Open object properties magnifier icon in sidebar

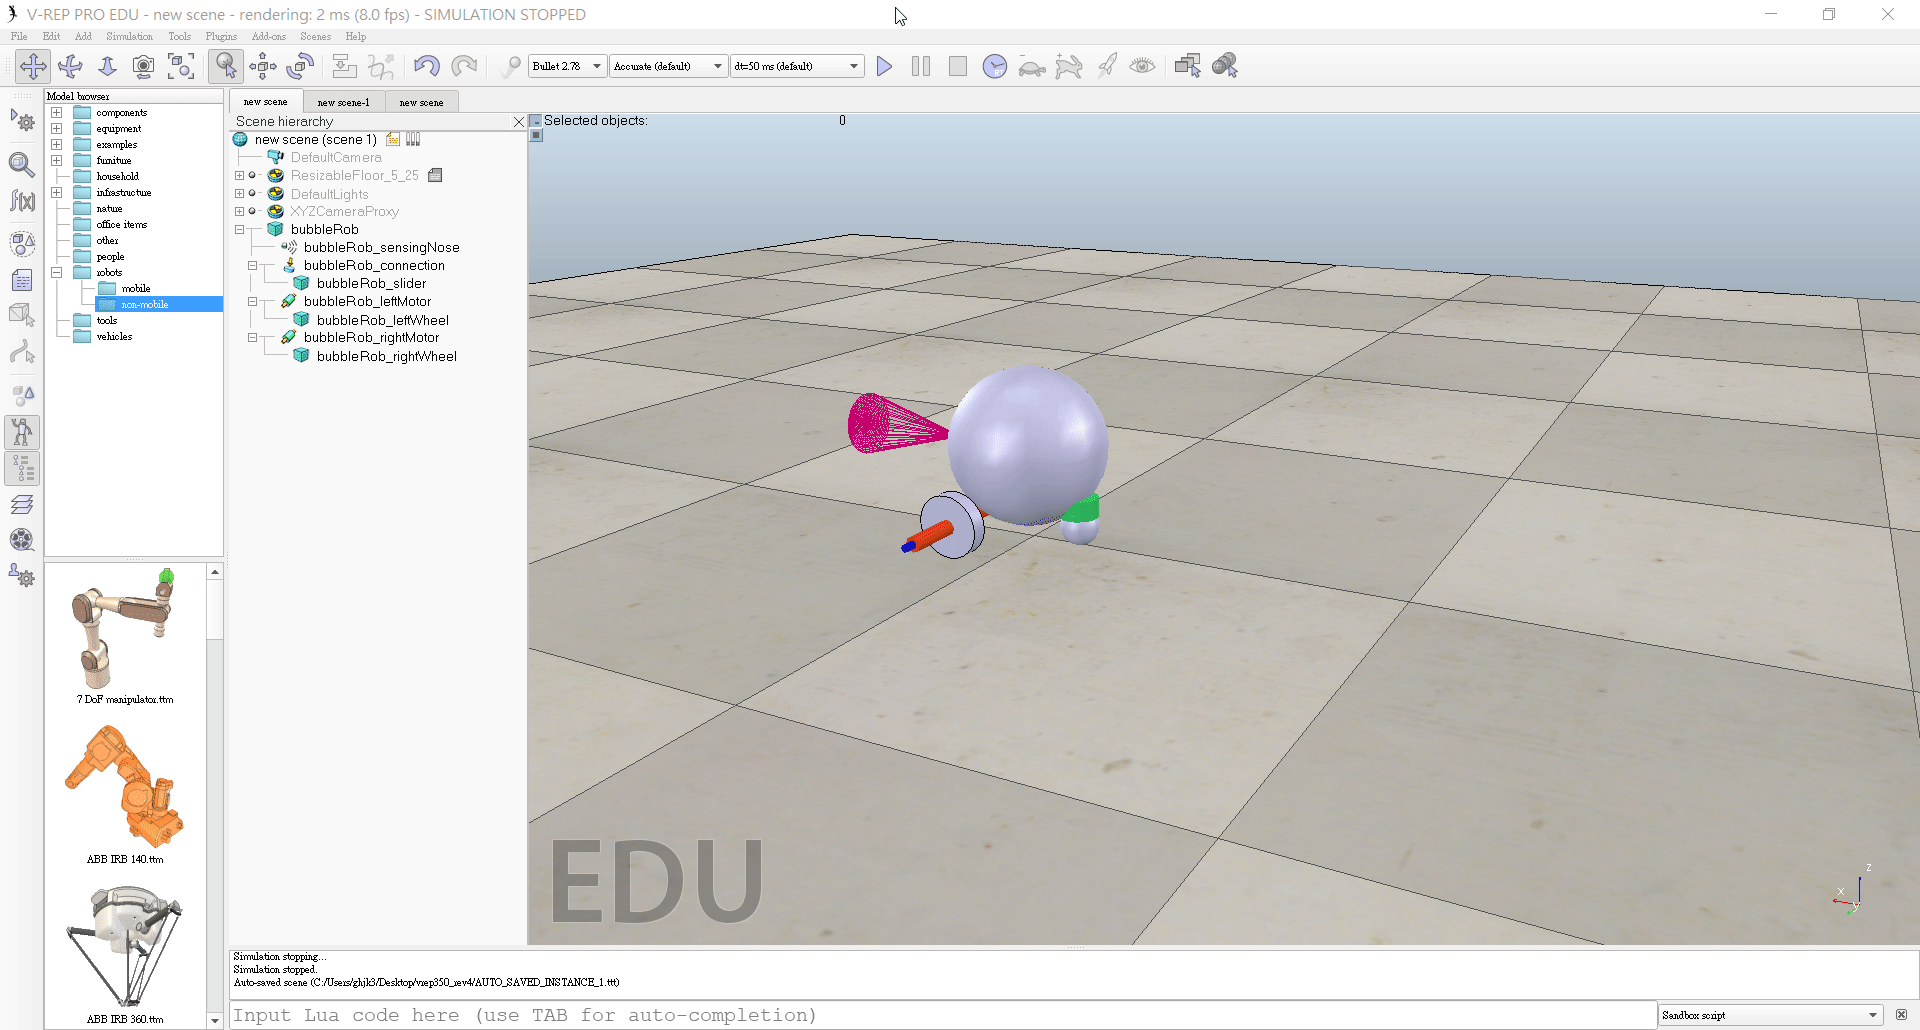pyautogui.click(x=22, y=164)
